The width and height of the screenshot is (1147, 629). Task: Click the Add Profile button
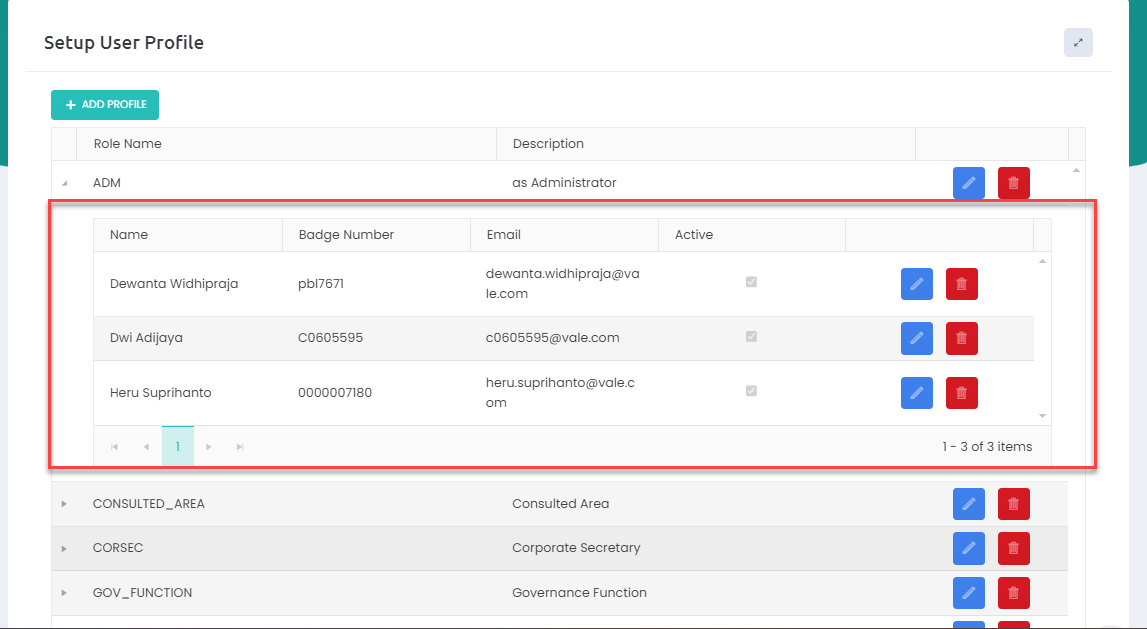tap(105, 105)
